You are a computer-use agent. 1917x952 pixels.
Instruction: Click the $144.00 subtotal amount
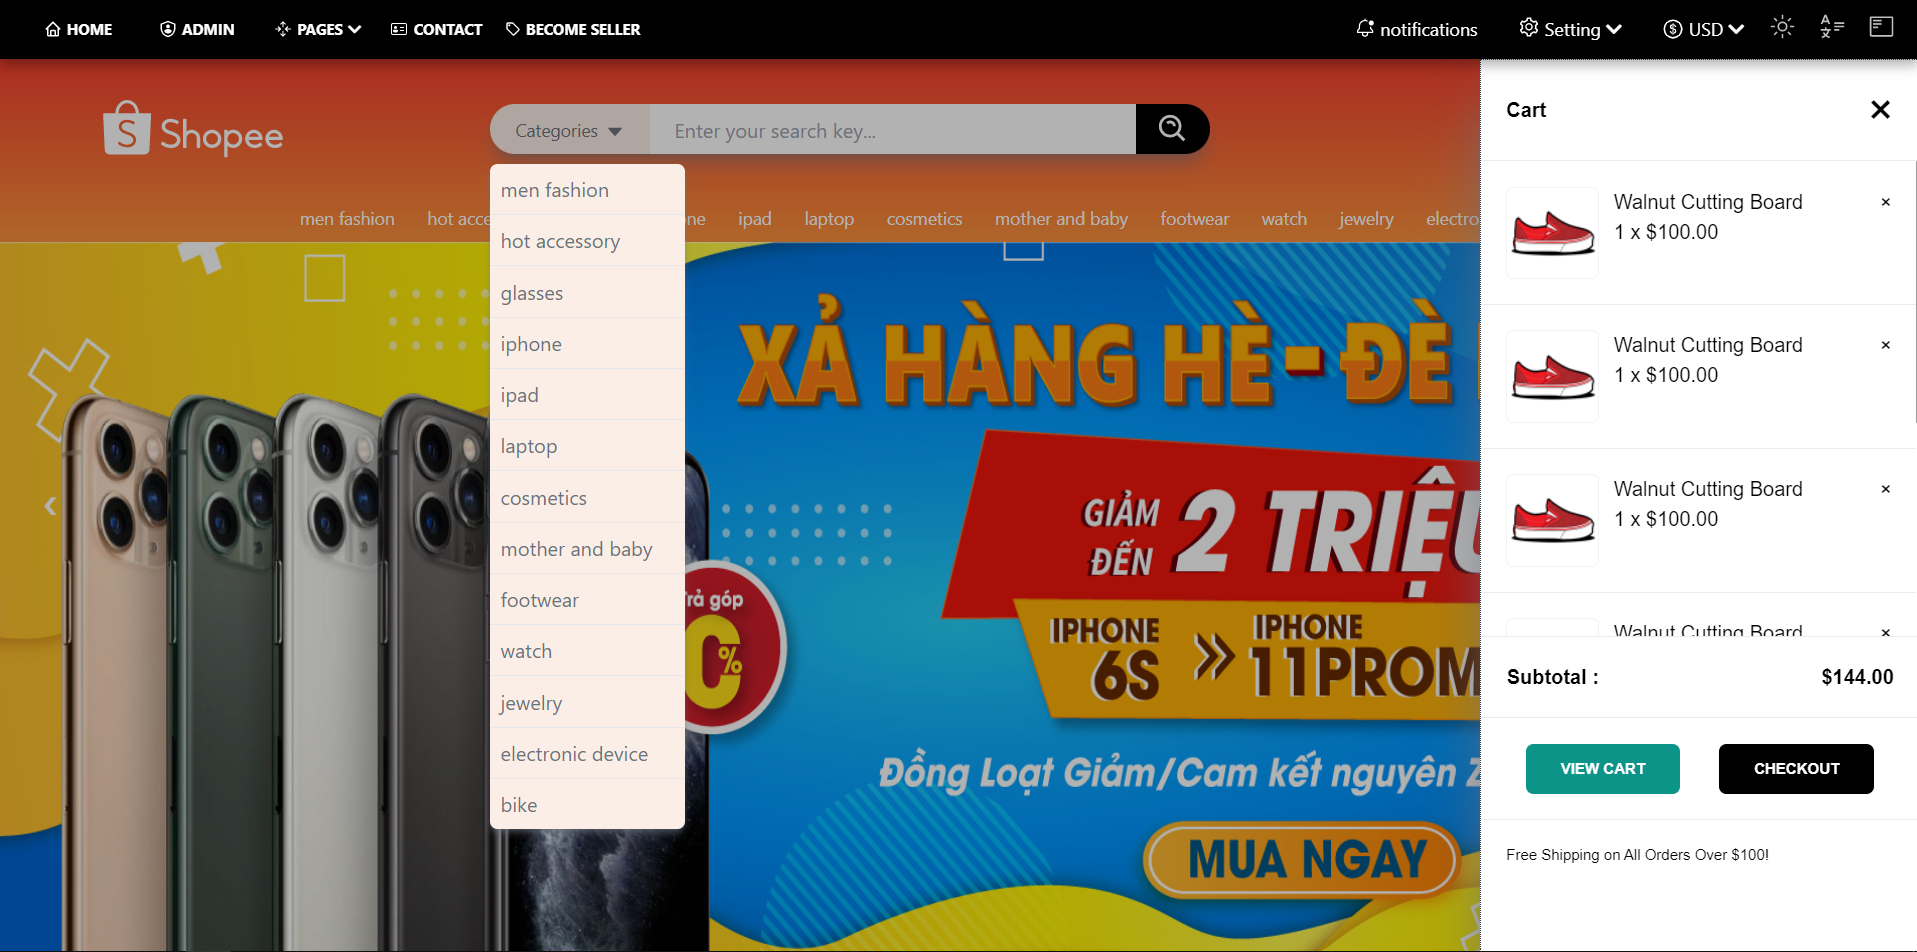coord(1857,677)
